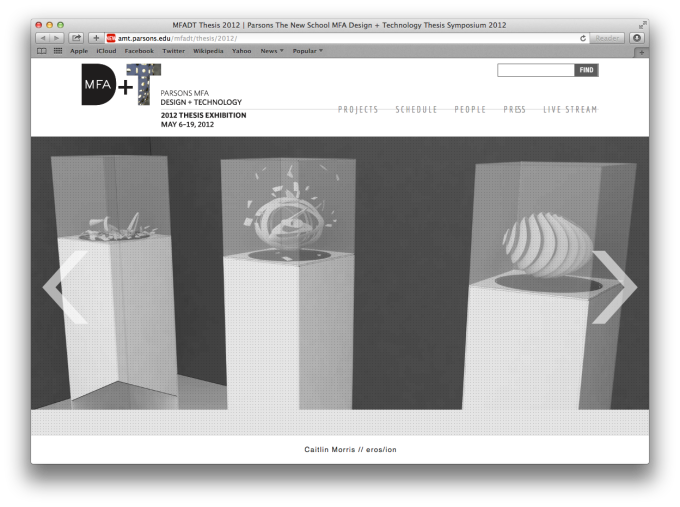Open the Facebook bookmark
680x507 pixels.
tap(139, 51)
